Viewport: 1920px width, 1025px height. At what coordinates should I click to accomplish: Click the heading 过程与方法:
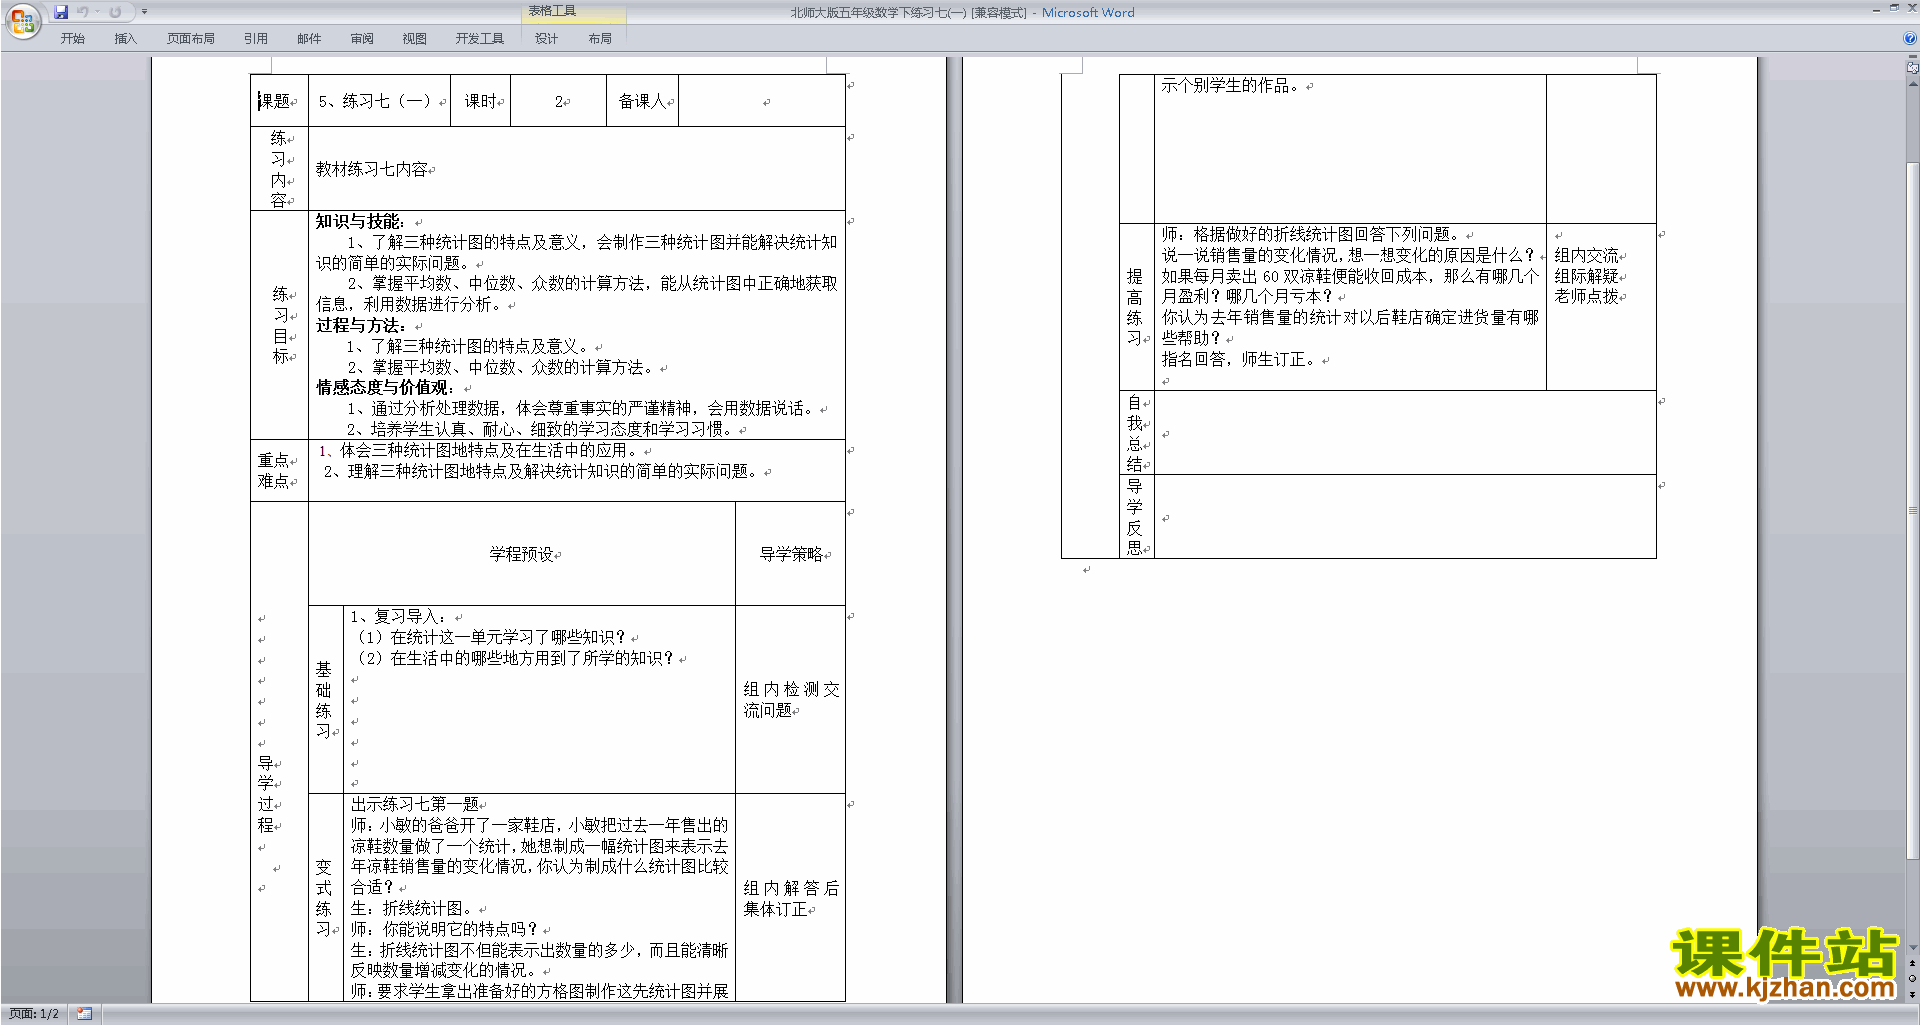pos(361,325)
